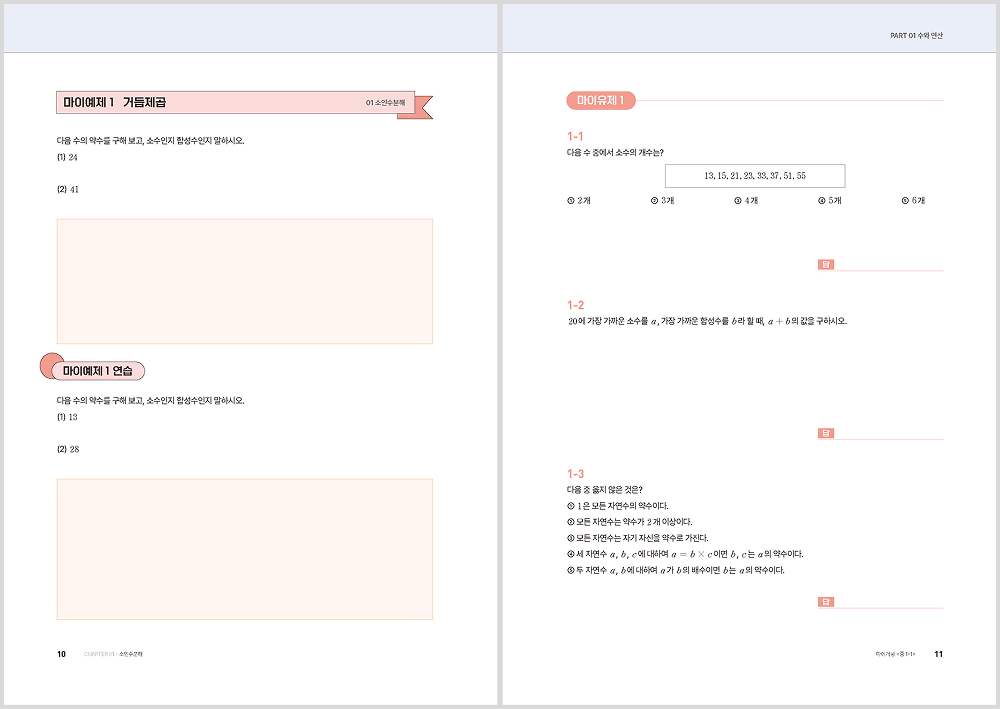Screen dimensions: 1000x709
Task: Select answer choice ⑤ 6개
Action: tap(913, 201)
